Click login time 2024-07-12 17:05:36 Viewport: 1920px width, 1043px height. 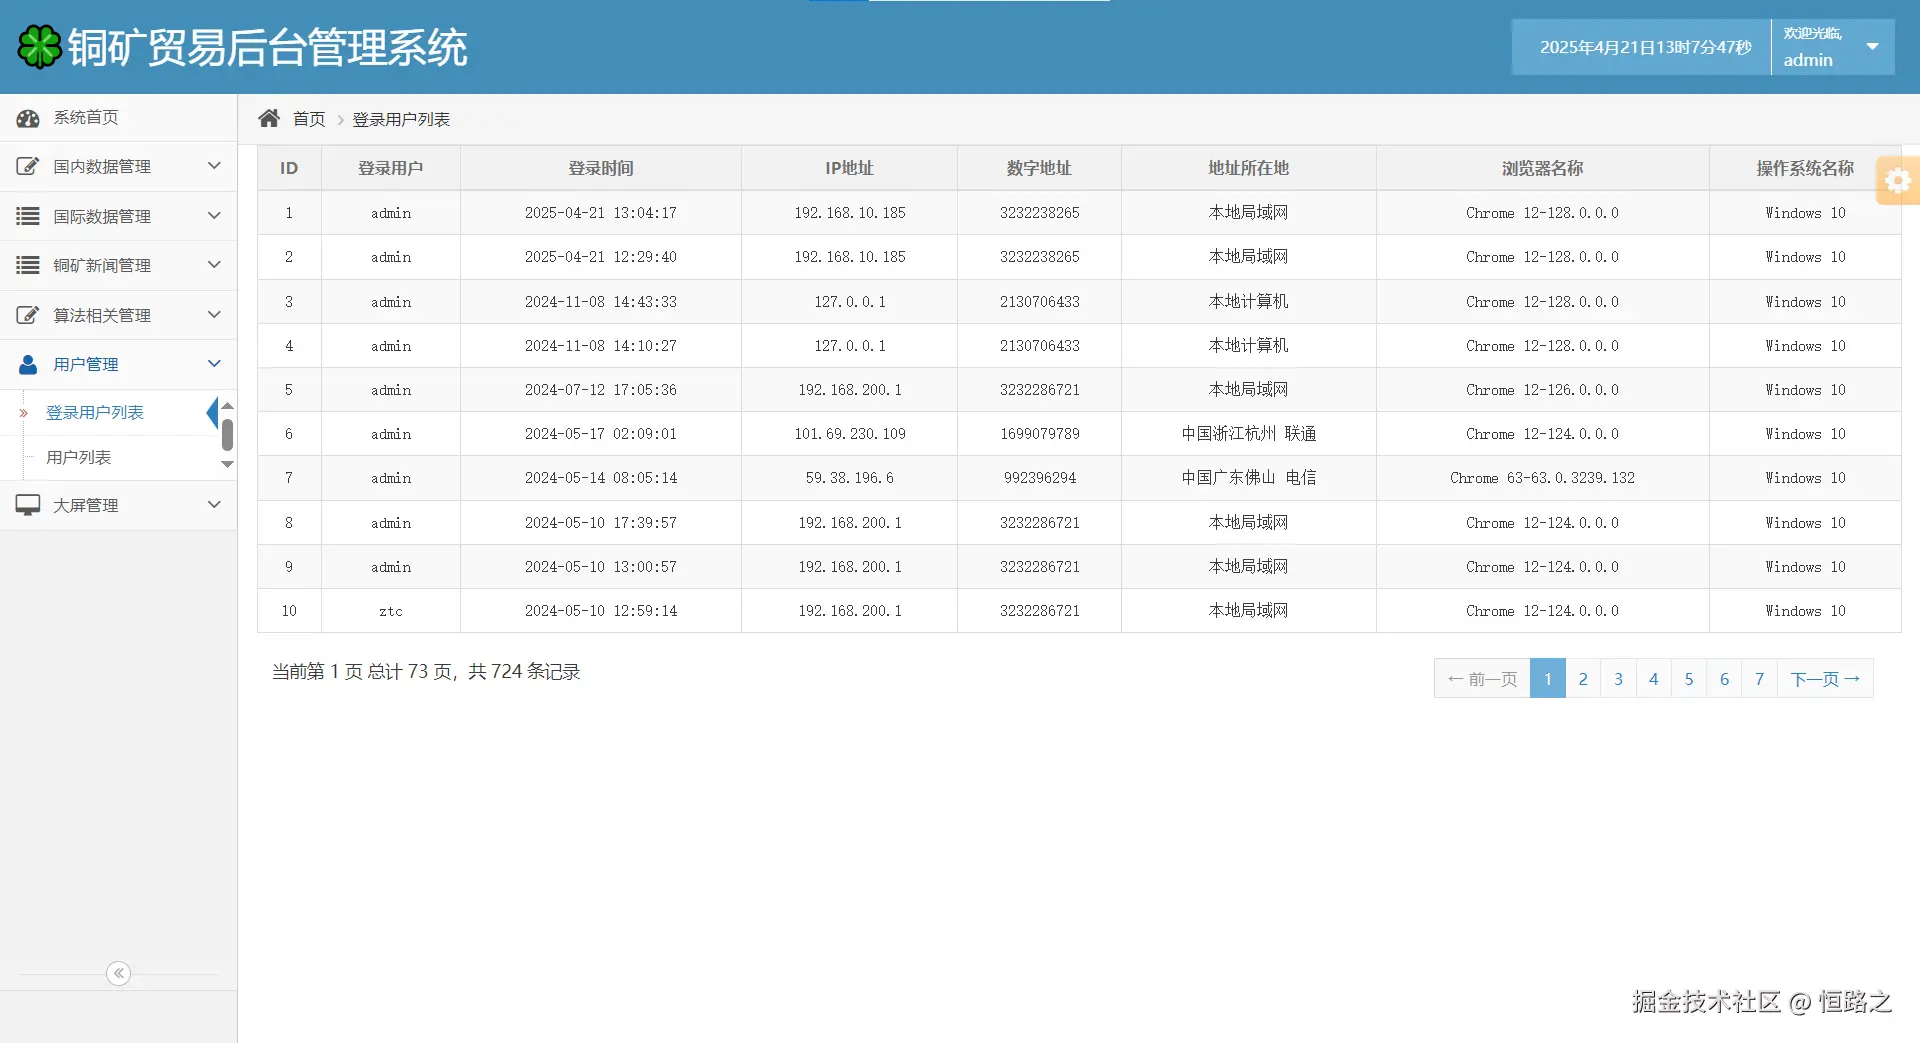(601, 390)
